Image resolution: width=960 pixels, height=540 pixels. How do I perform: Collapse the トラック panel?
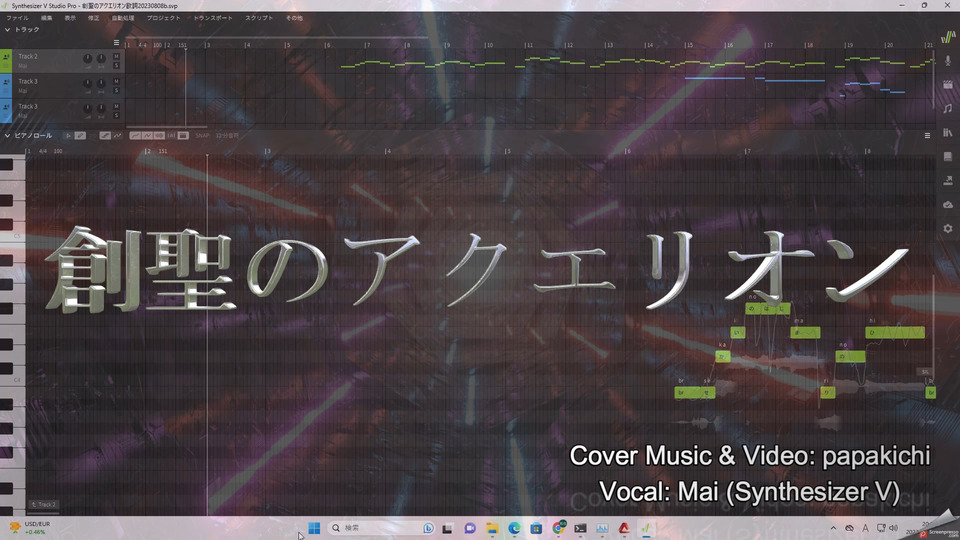[7, 29]
